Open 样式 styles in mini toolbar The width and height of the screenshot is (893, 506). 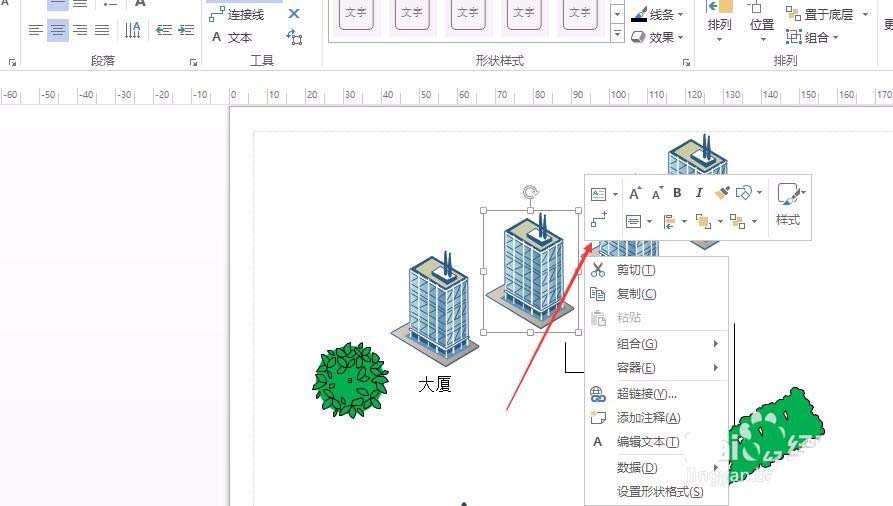coord(789,204)
